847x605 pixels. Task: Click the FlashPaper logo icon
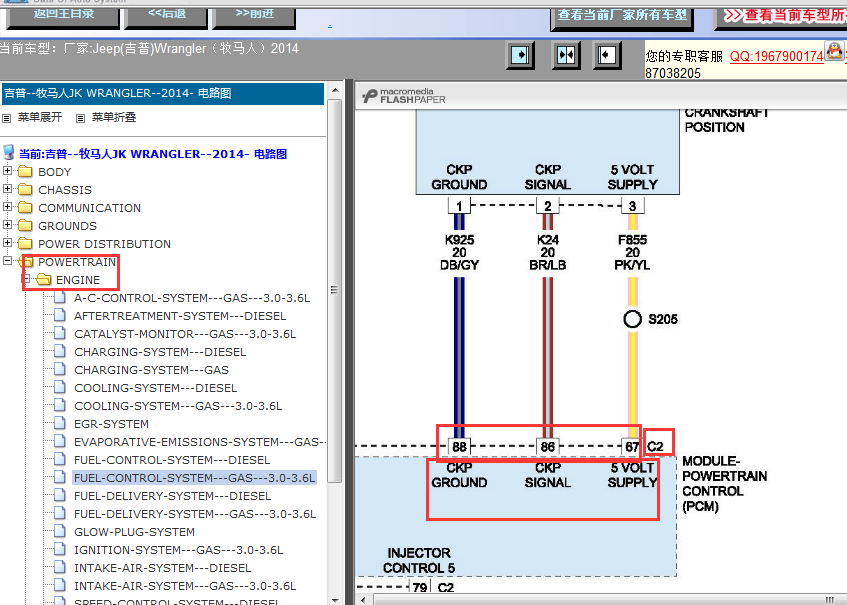click(370, 96)
